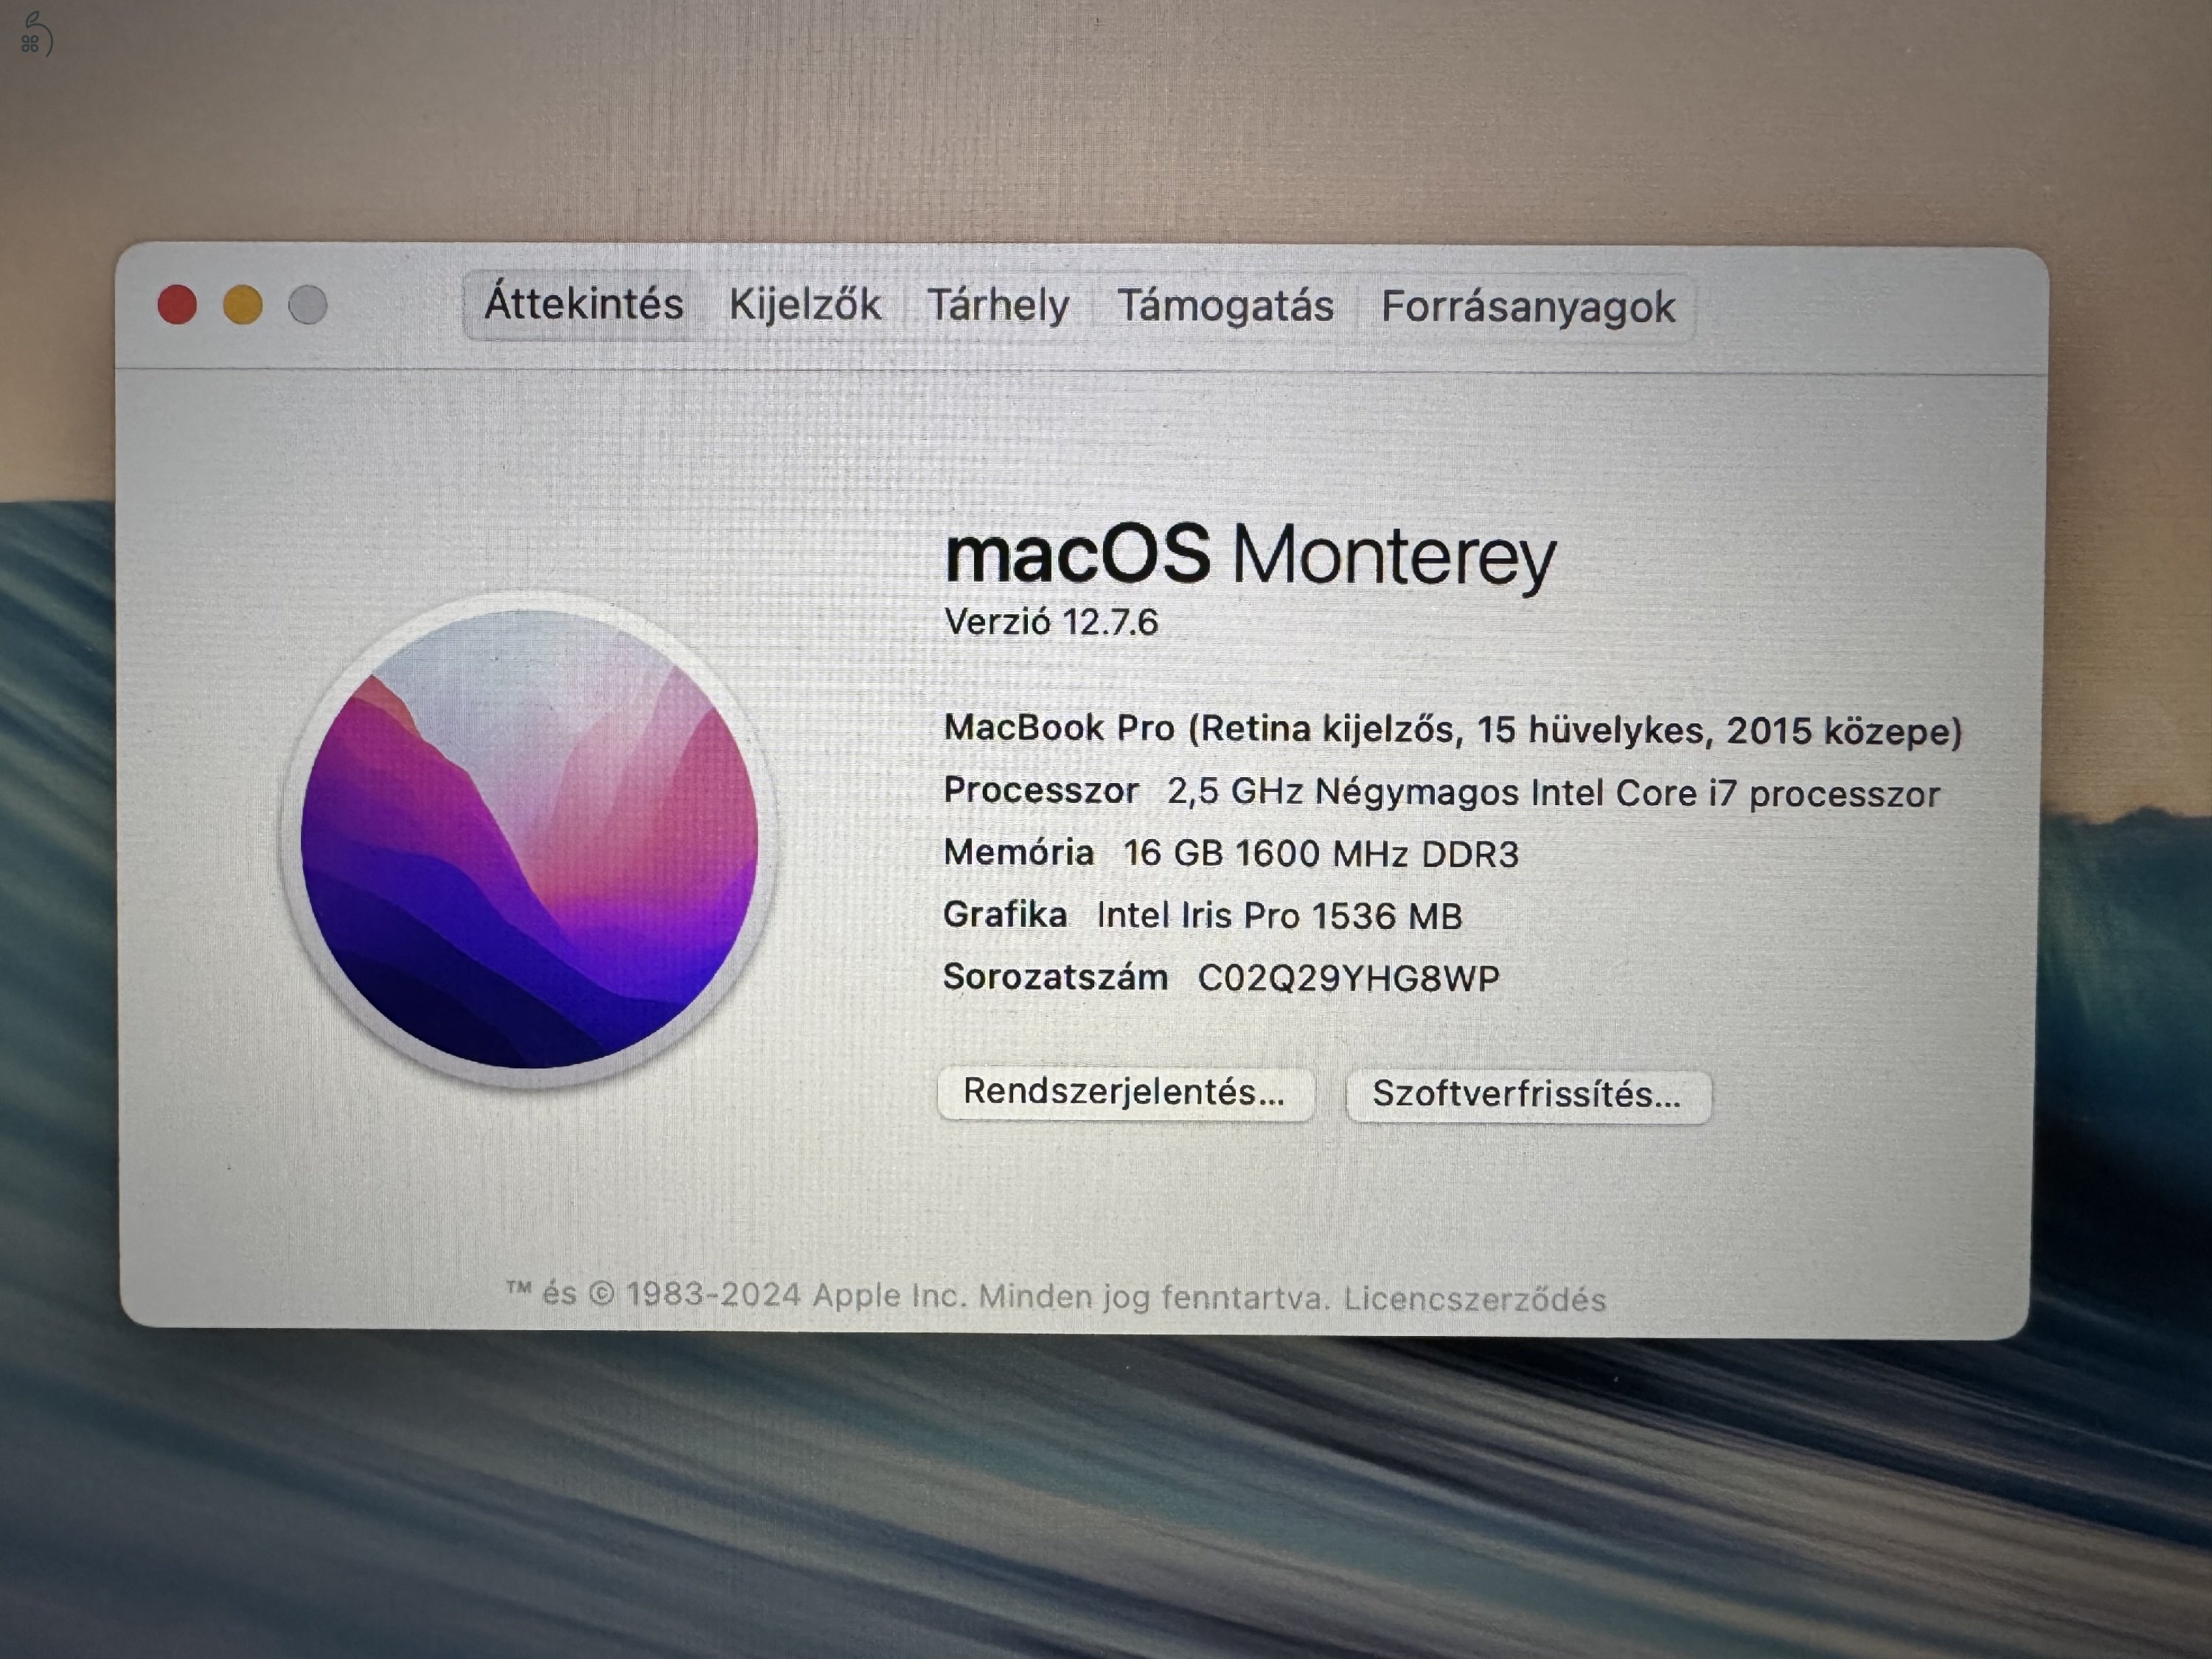The height and width of the screenshot is (1659, 2212).
Task: Switch to the Áttekintés tab
Action: tap(583, 304)
